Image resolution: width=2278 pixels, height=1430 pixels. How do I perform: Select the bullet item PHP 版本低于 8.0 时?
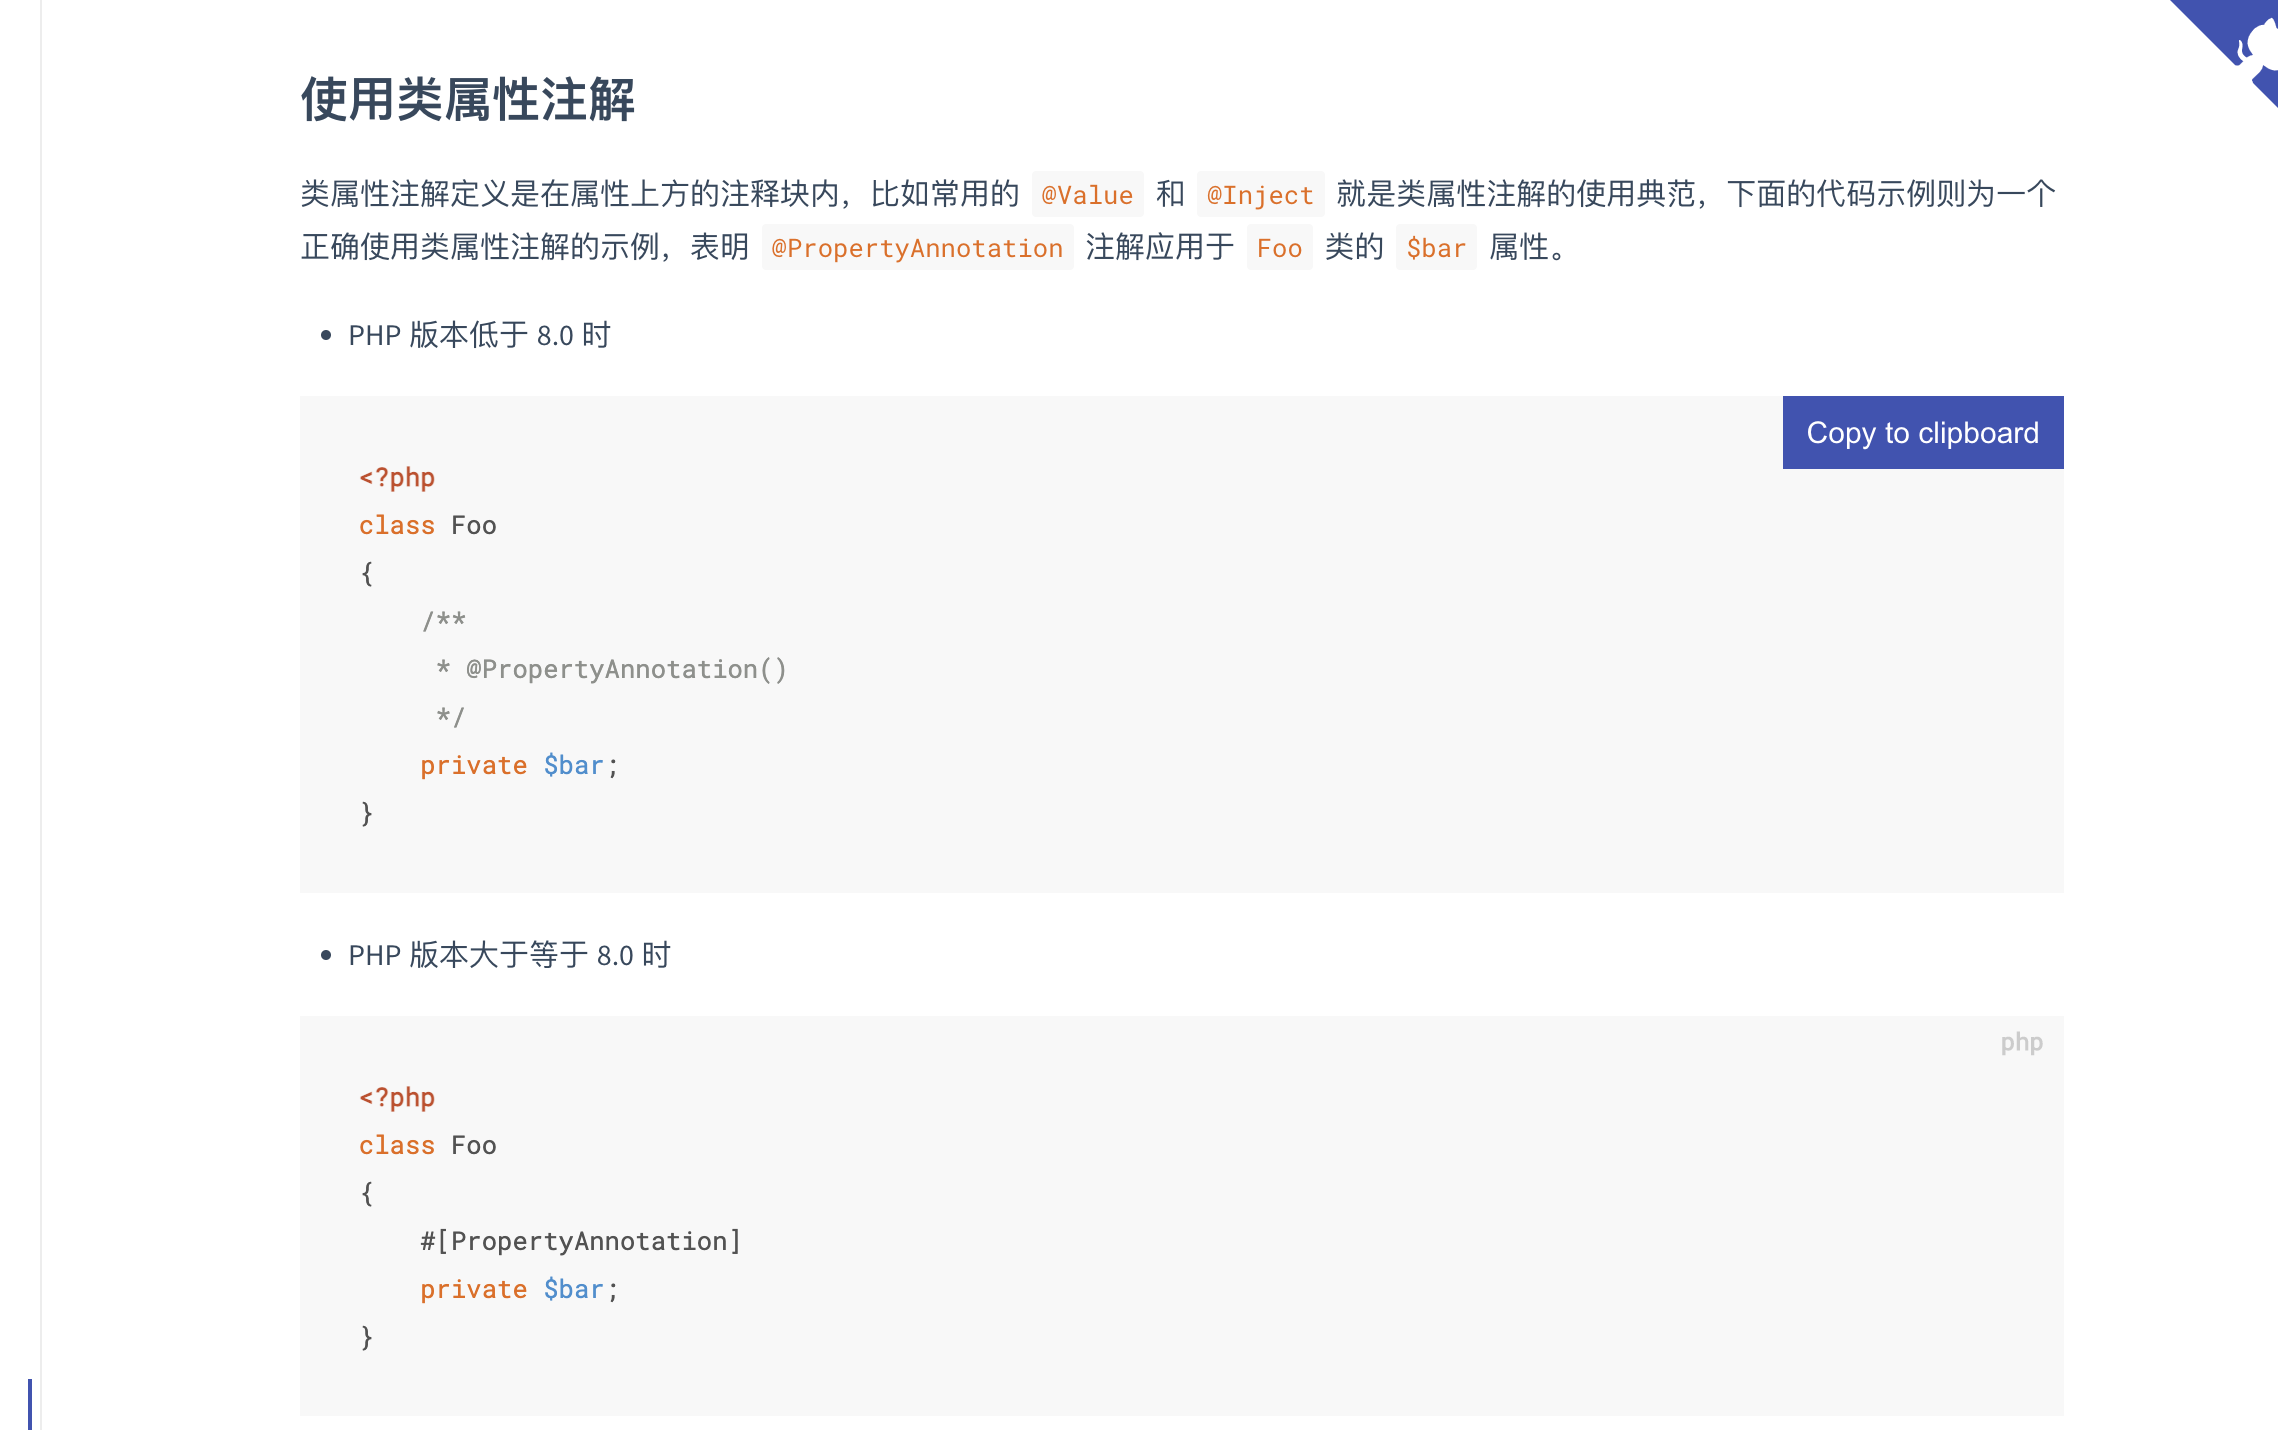[x=479, y=335]
